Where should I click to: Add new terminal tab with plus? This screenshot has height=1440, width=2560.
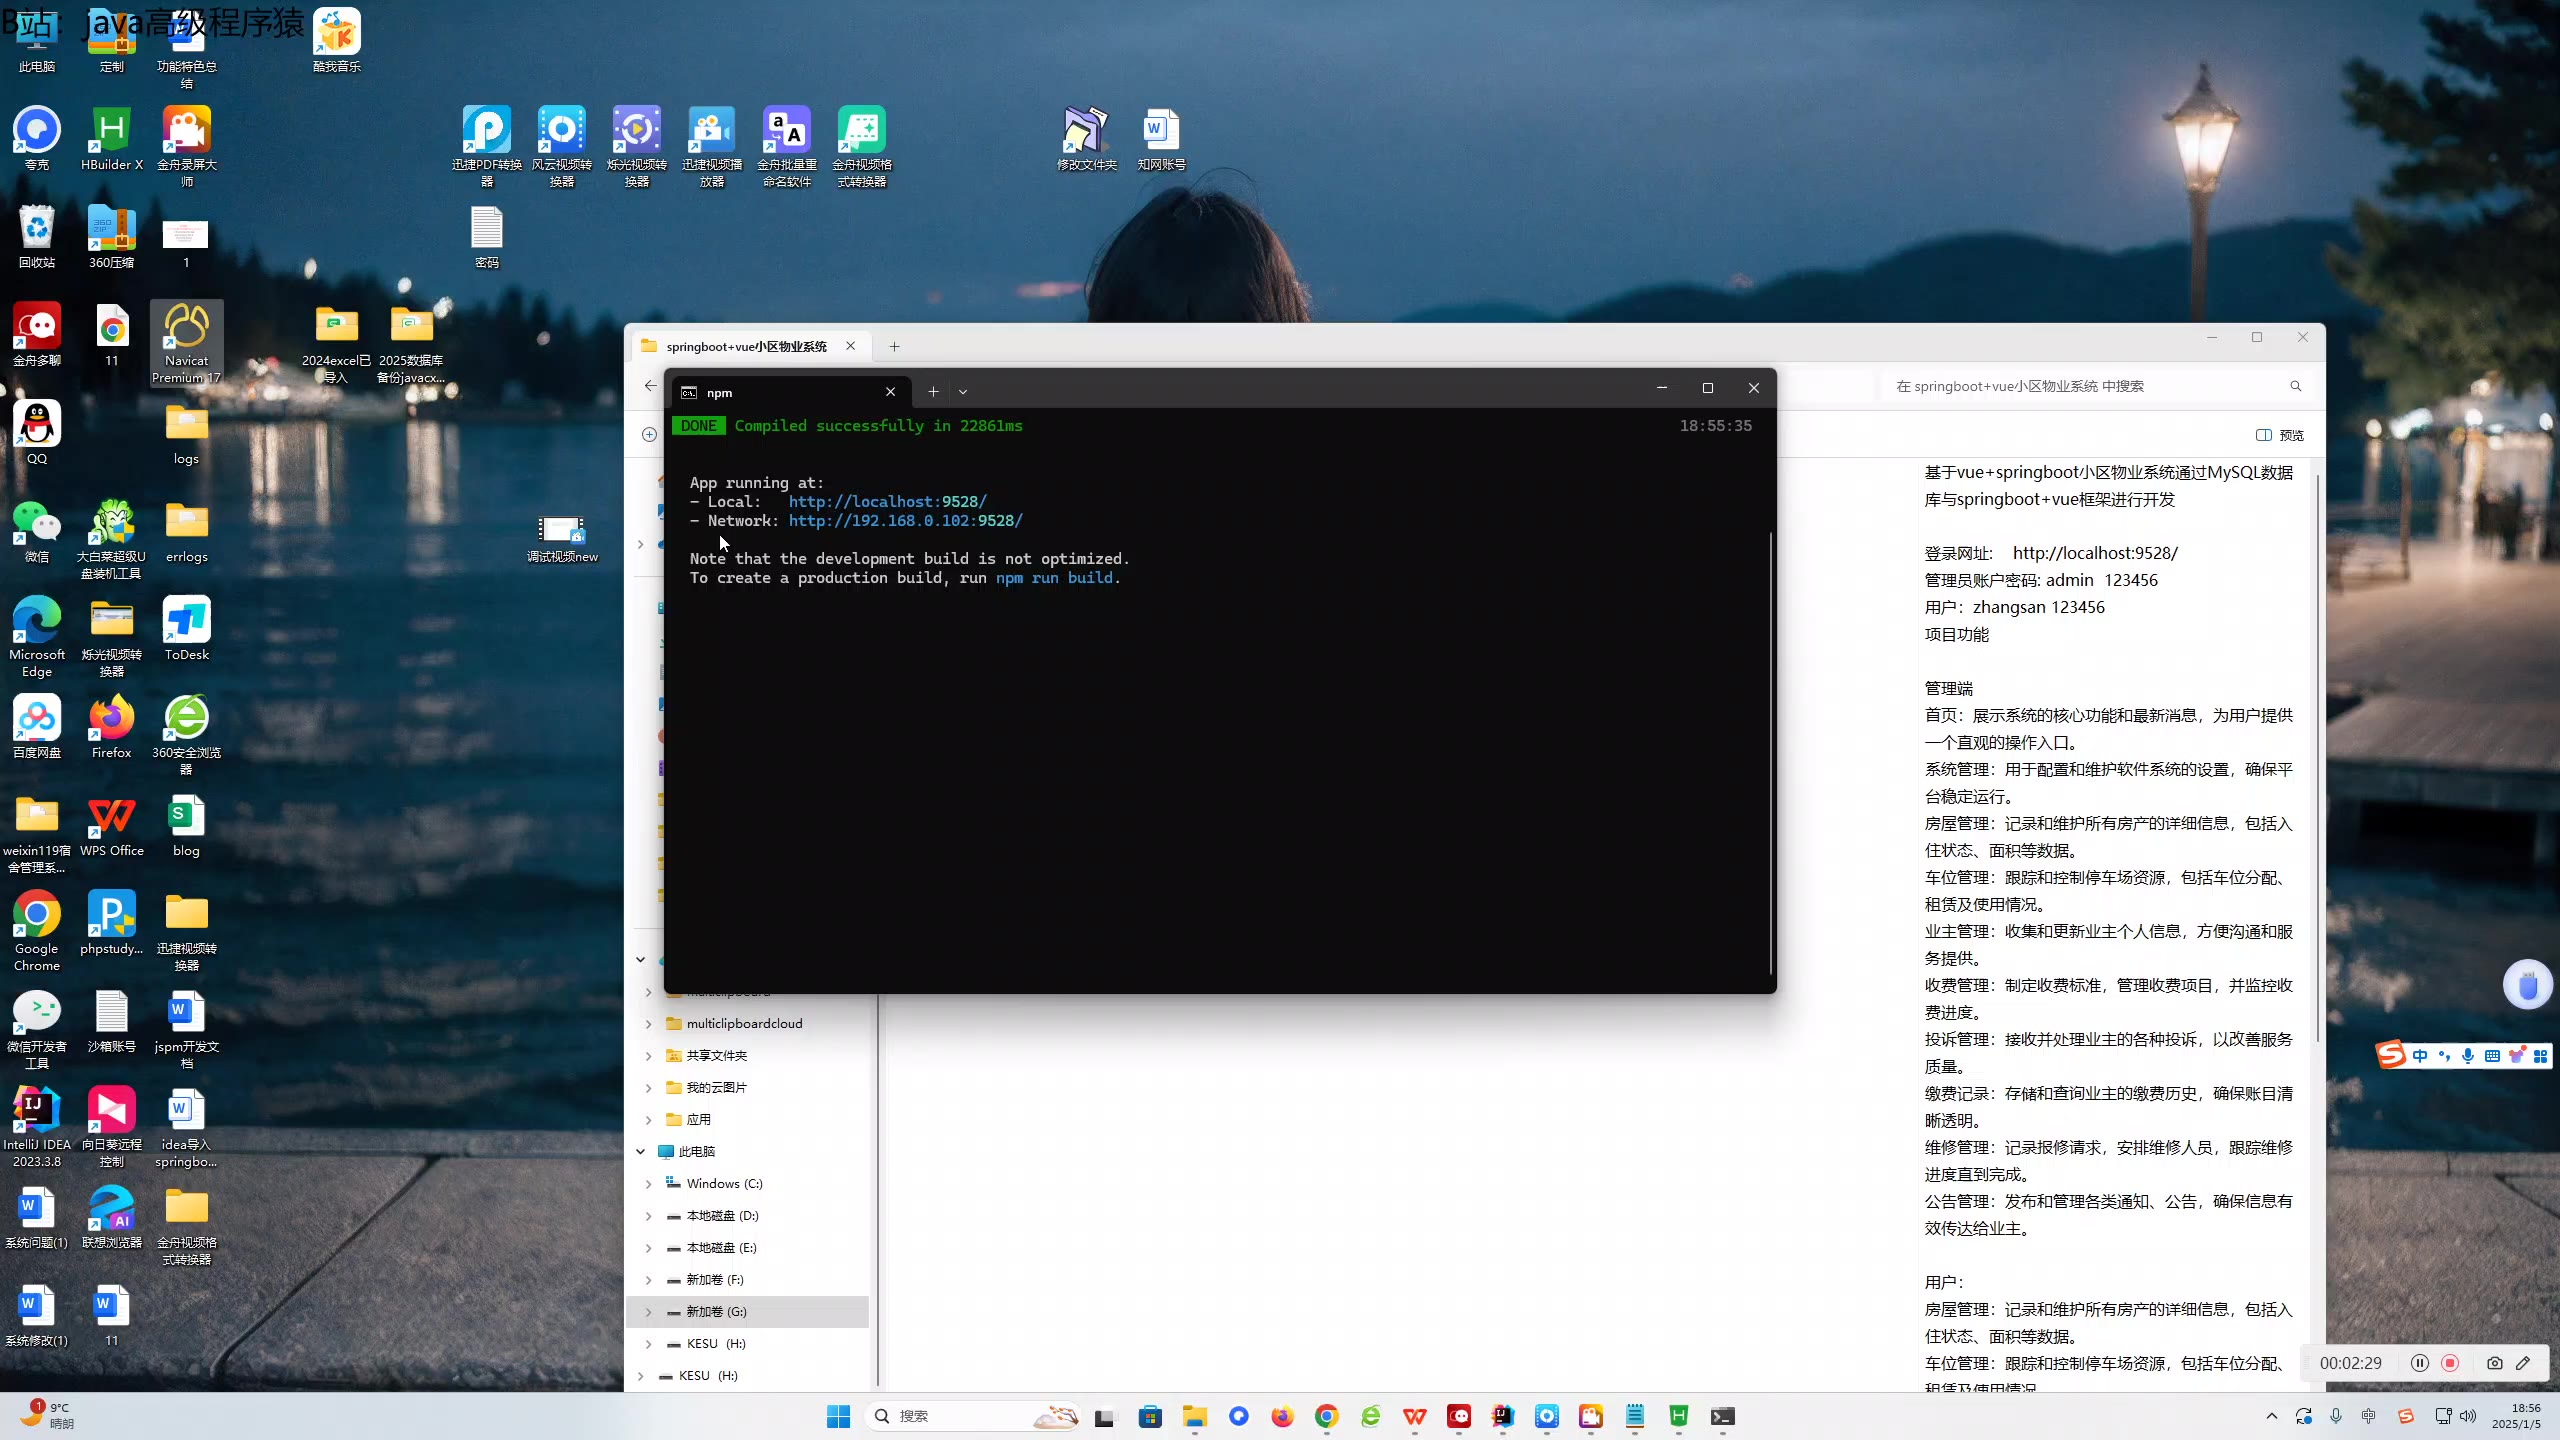[x=933, y=392]
